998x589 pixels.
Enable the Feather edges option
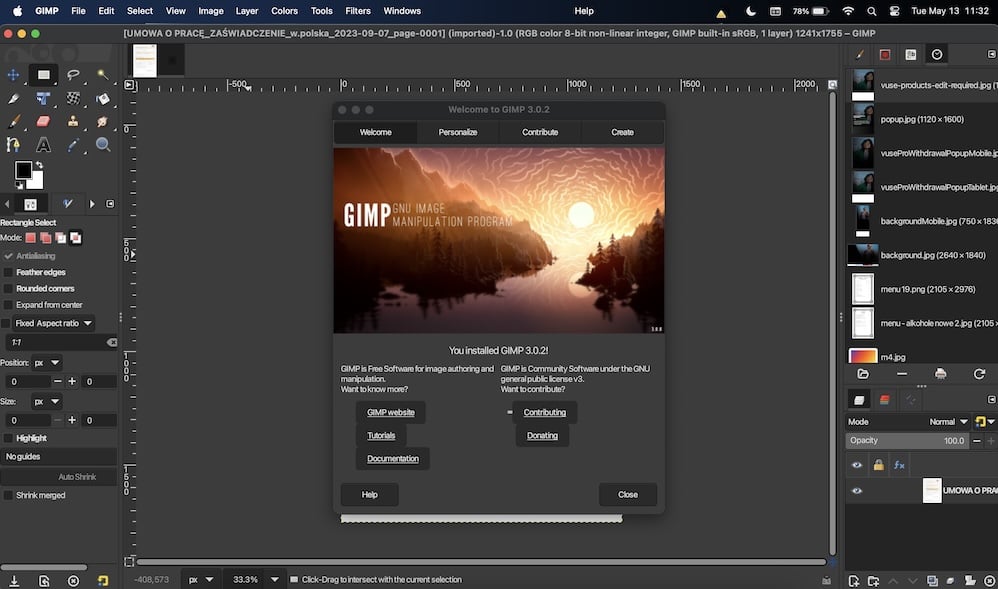tap(8, 273)
